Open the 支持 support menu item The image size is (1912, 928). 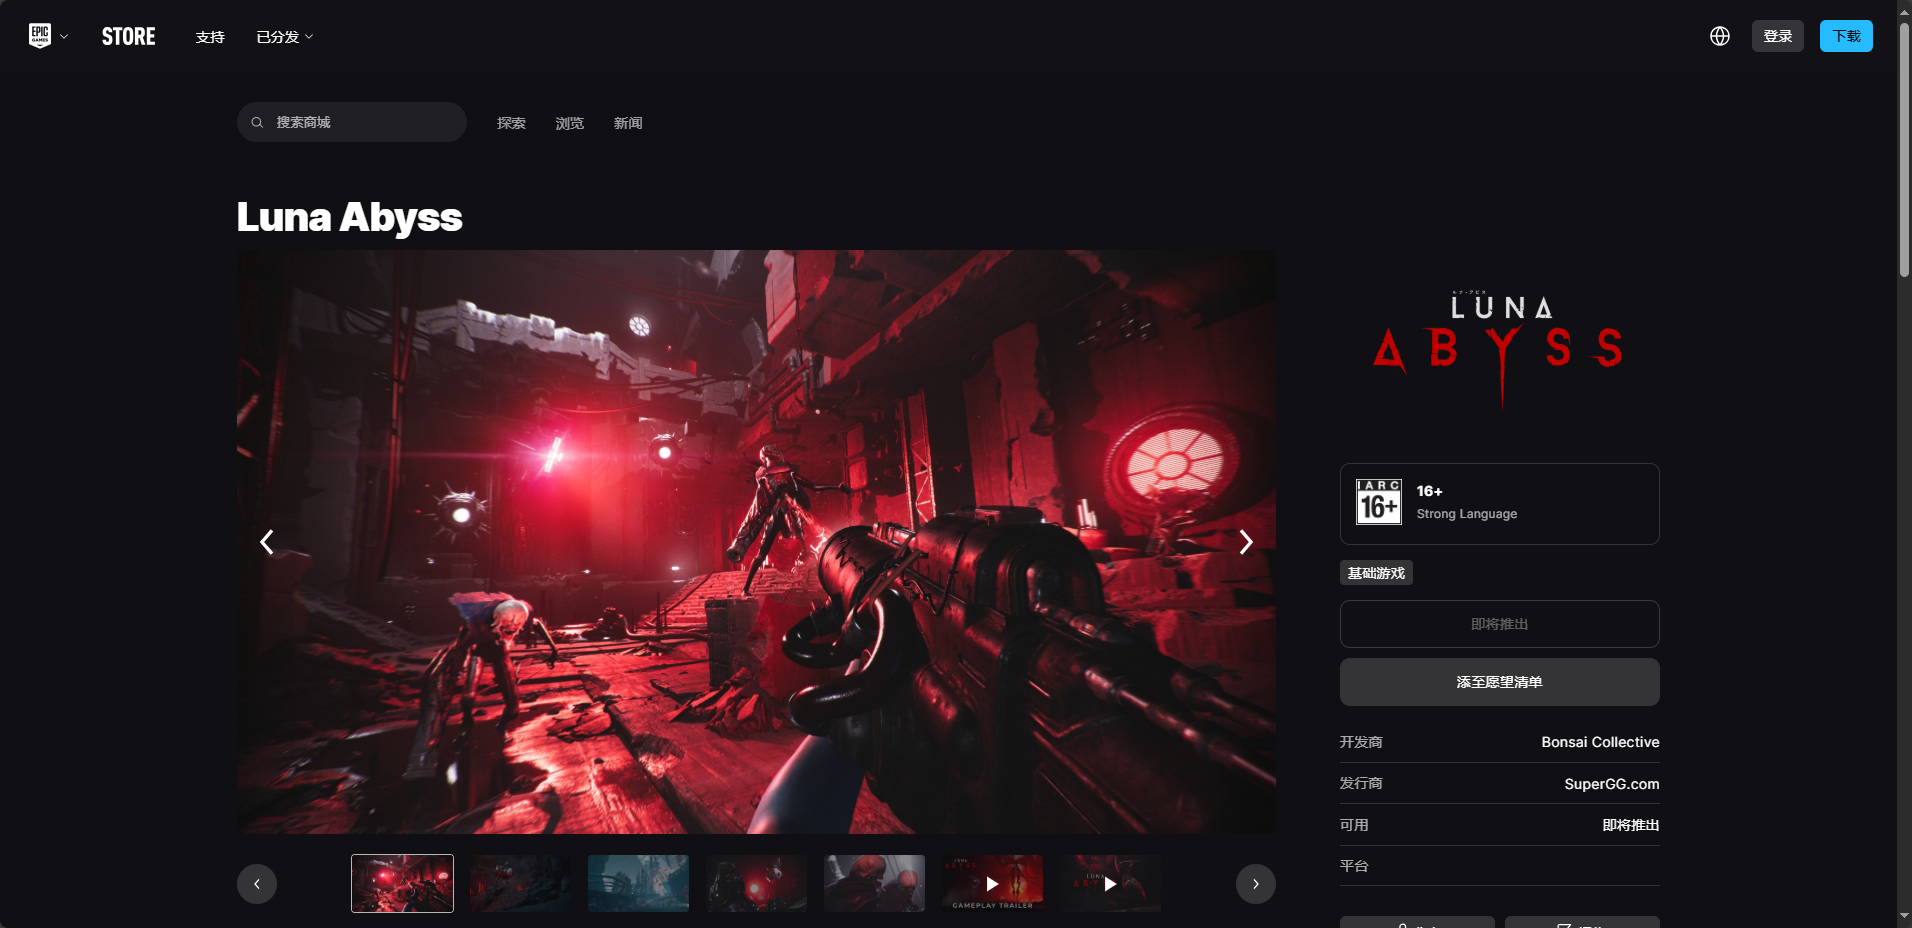(x=210, y=37)
